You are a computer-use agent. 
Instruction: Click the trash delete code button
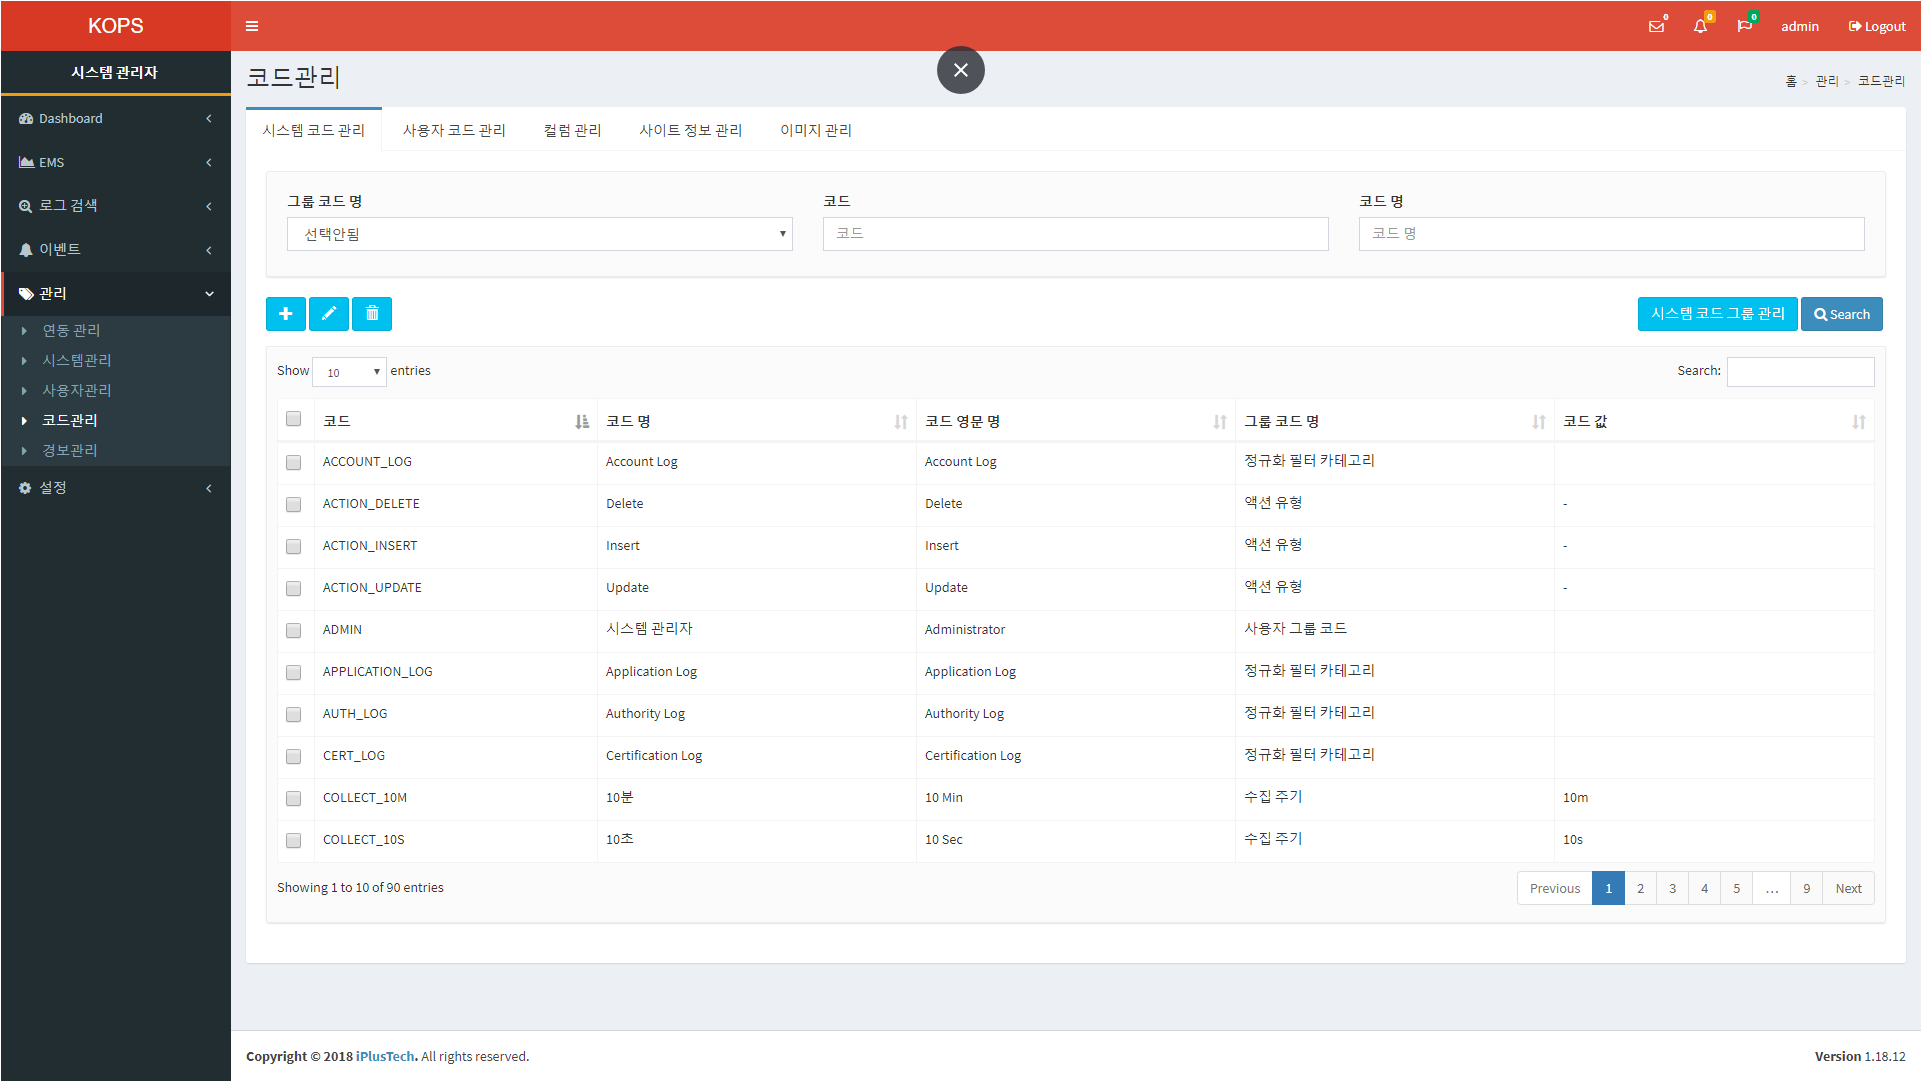pos(372,314)
